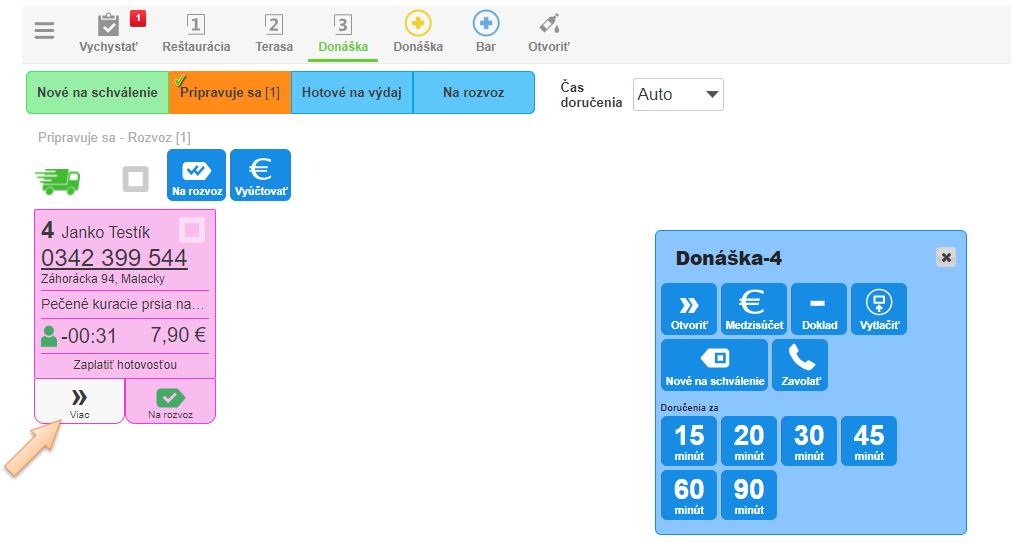The width and height of the screenshot is (1017, 560).
Task: Toggle the select-all checkbox beside the truck
Action: coord(135,179)
